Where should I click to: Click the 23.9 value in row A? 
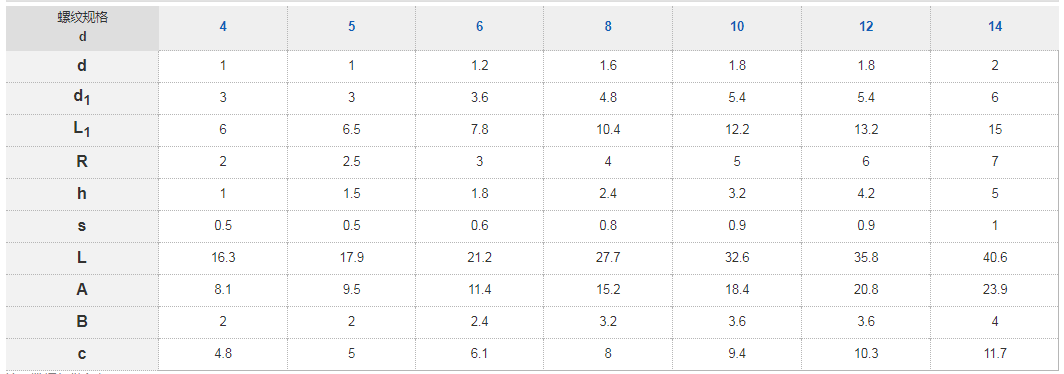tap(995, 289)
